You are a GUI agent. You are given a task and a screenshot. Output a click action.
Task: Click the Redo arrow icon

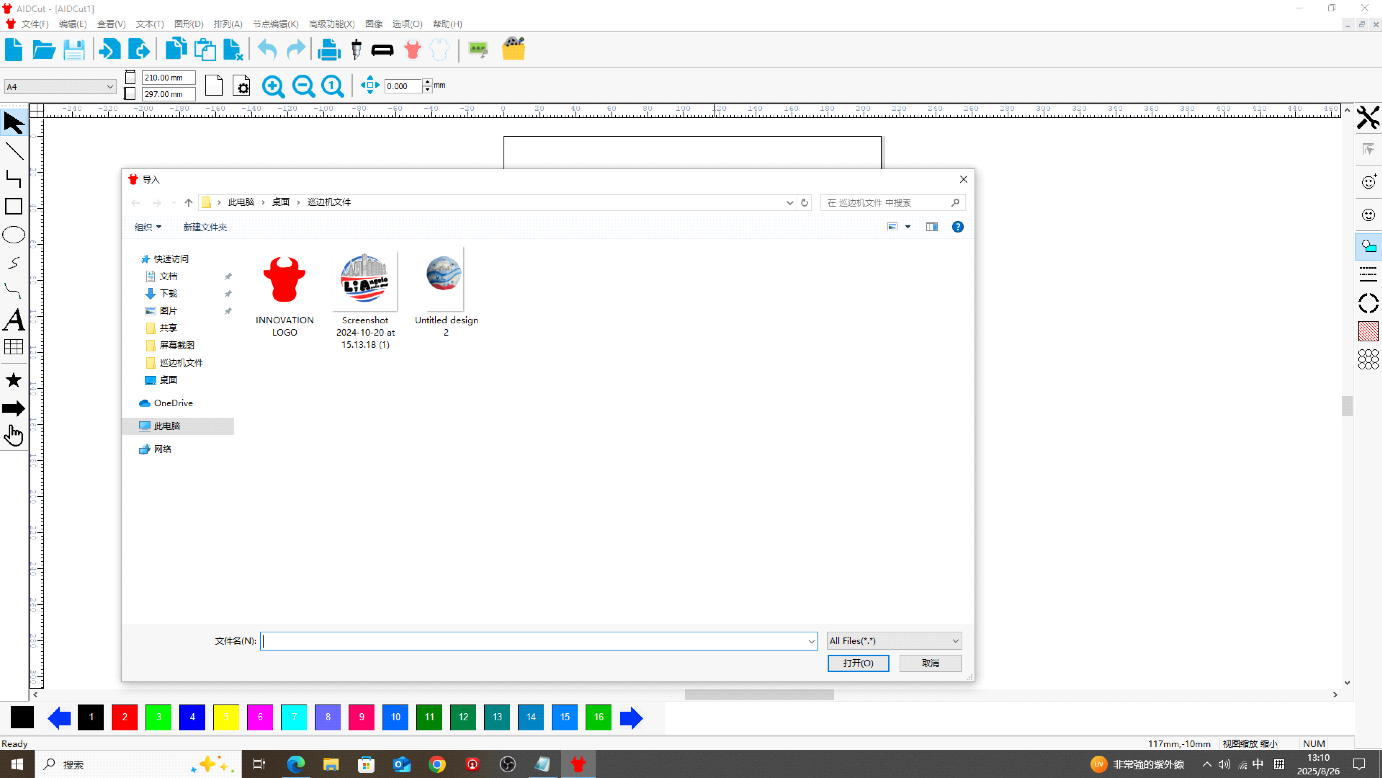(x=296, y=49)
